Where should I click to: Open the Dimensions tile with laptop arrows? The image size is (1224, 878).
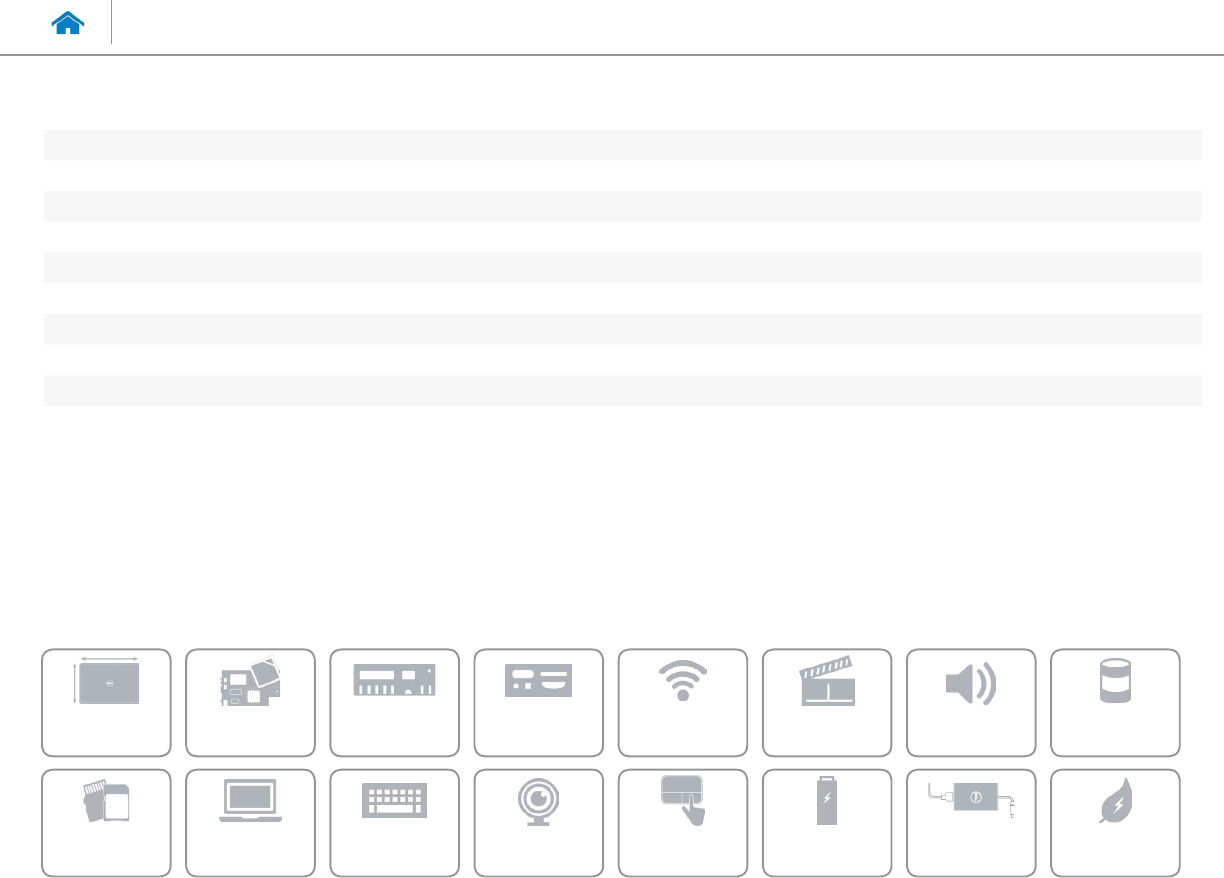tap(106, 702)
